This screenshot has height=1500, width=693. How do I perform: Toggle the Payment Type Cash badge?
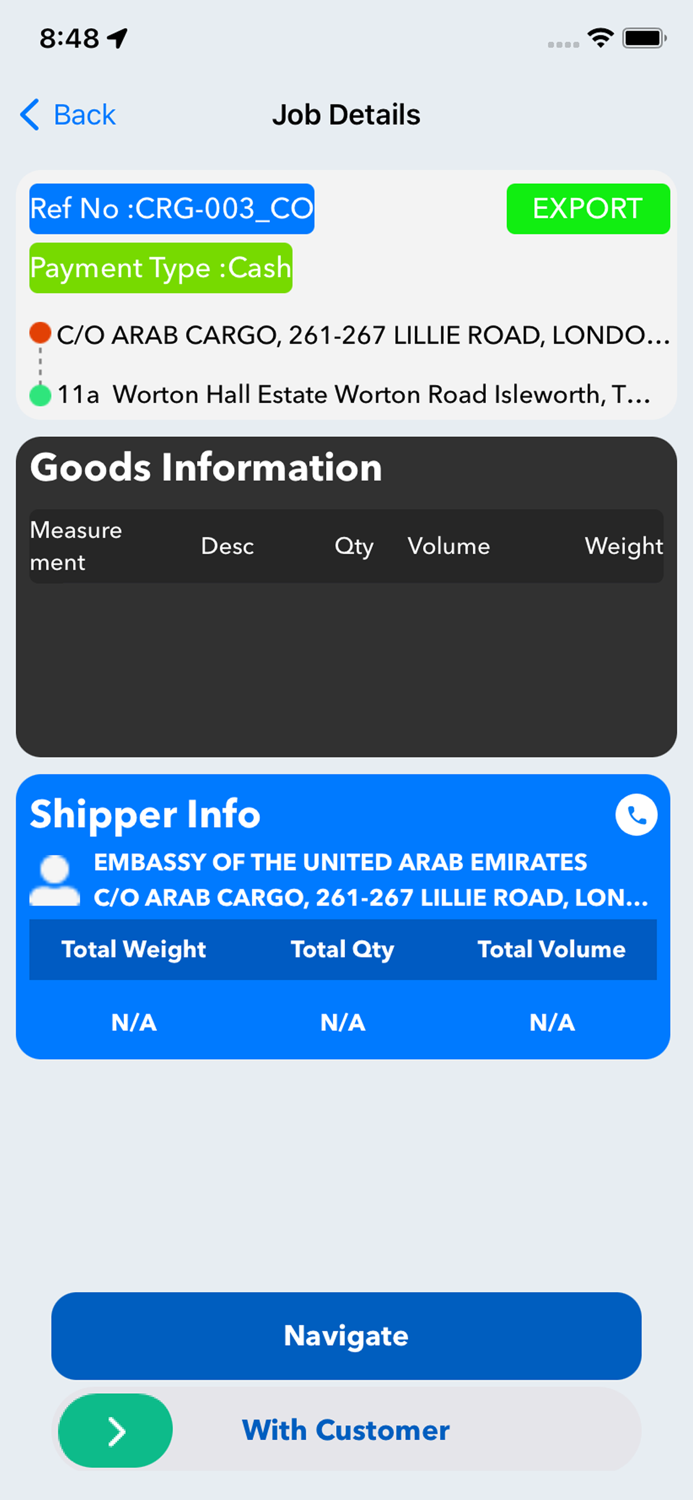pyautogui.click(x=160, y=268)
